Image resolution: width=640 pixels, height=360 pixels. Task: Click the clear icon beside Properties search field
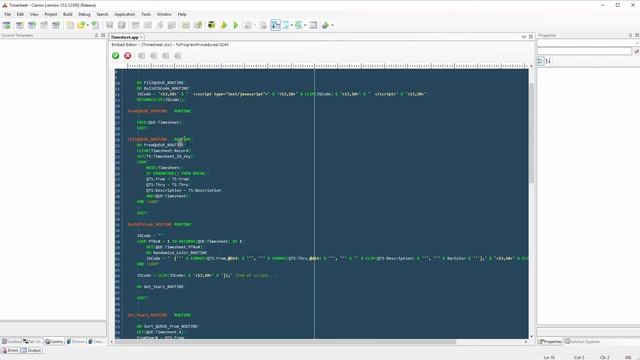click(636, 51)
